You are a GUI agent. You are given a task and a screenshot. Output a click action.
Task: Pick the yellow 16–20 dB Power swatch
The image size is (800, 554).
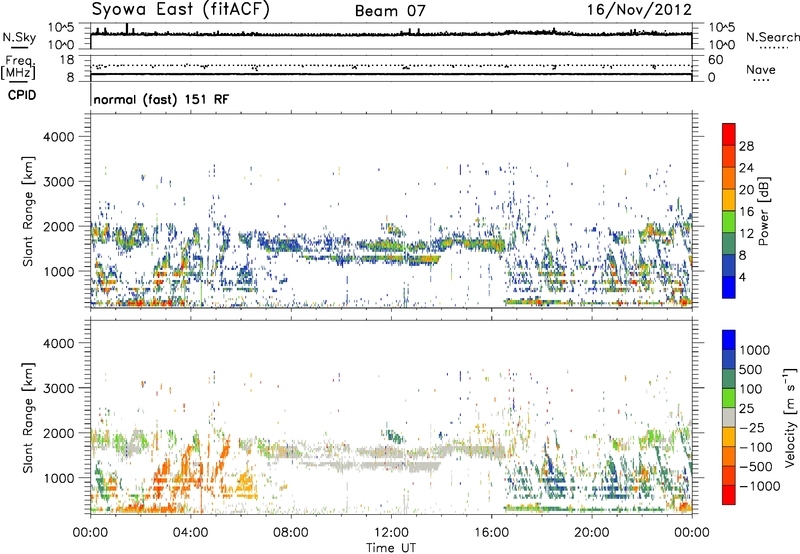(729, 200)
